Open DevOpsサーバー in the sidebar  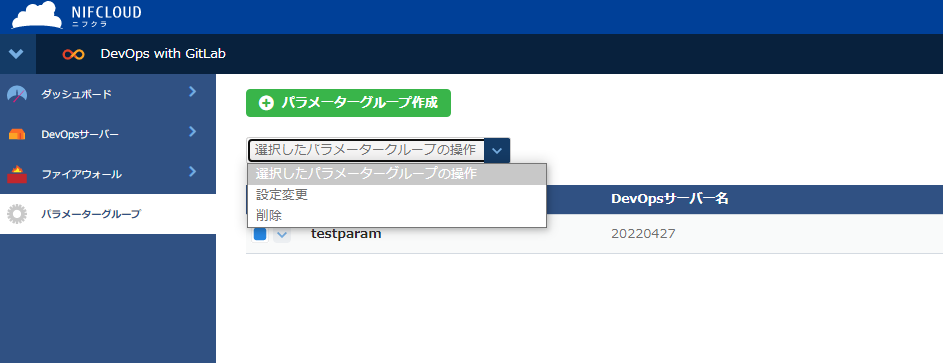(108, 134)
